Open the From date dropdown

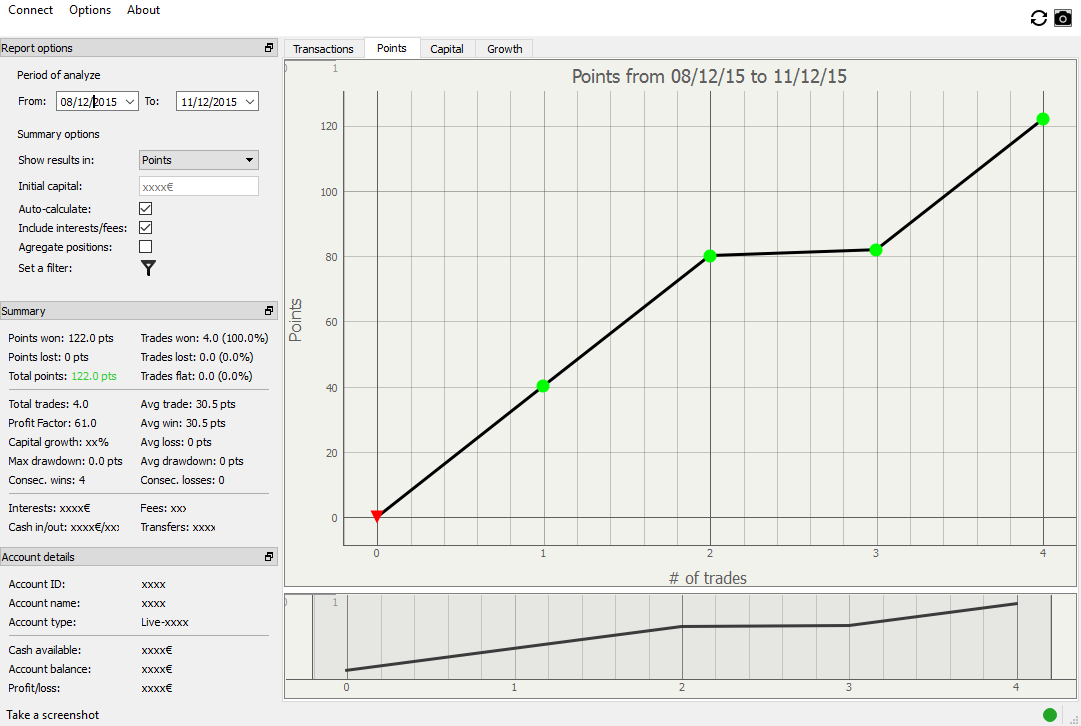[130, 101]
